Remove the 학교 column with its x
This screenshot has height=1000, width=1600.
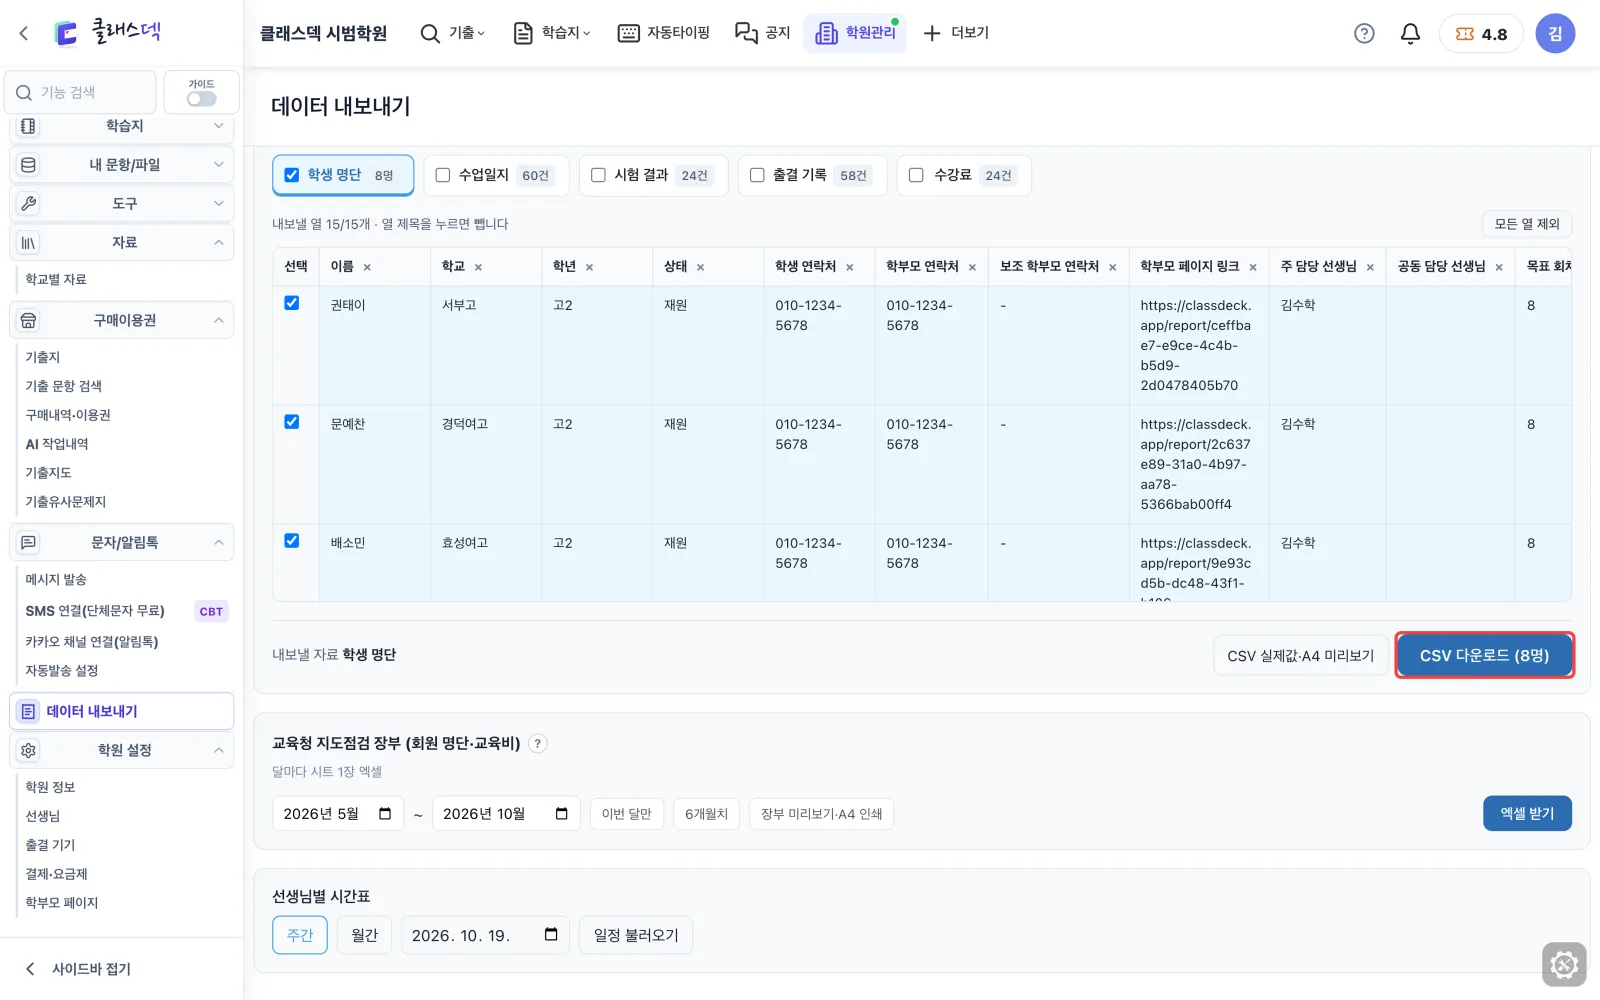click(478, 267)
